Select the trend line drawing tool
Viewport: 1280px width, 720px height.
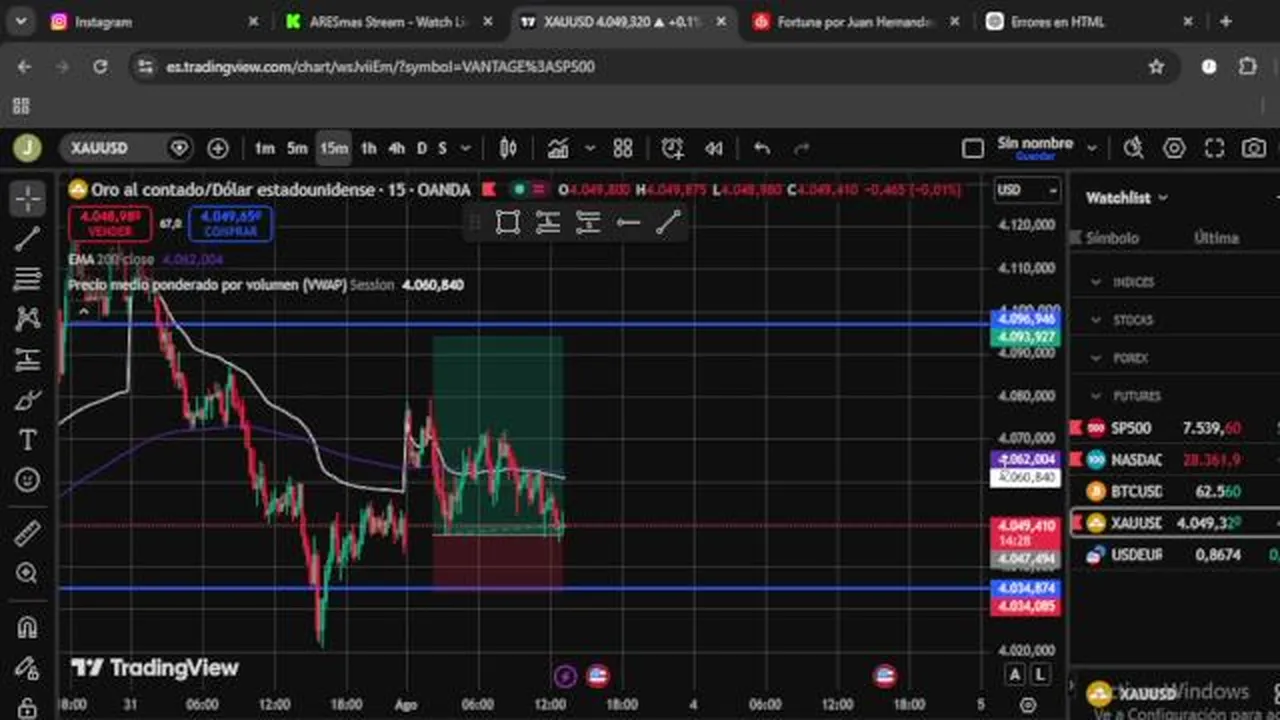[27, 238]
